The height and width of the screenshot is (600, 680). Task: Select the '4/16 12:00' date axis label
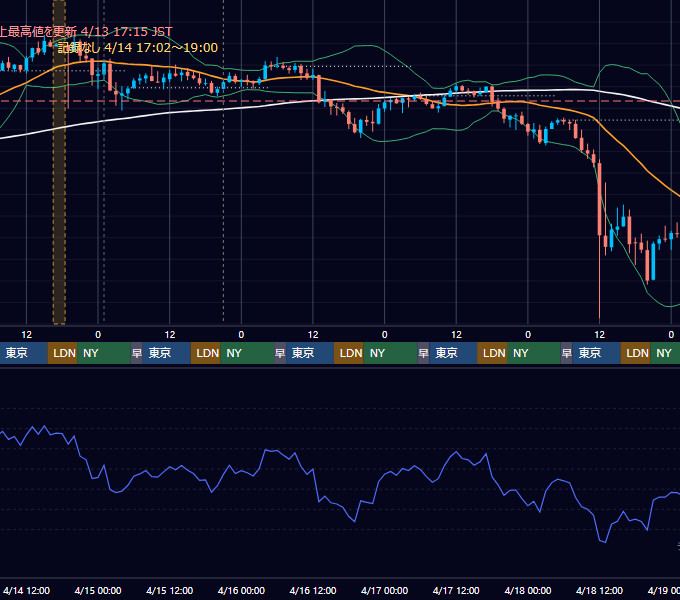pos(313,590)
